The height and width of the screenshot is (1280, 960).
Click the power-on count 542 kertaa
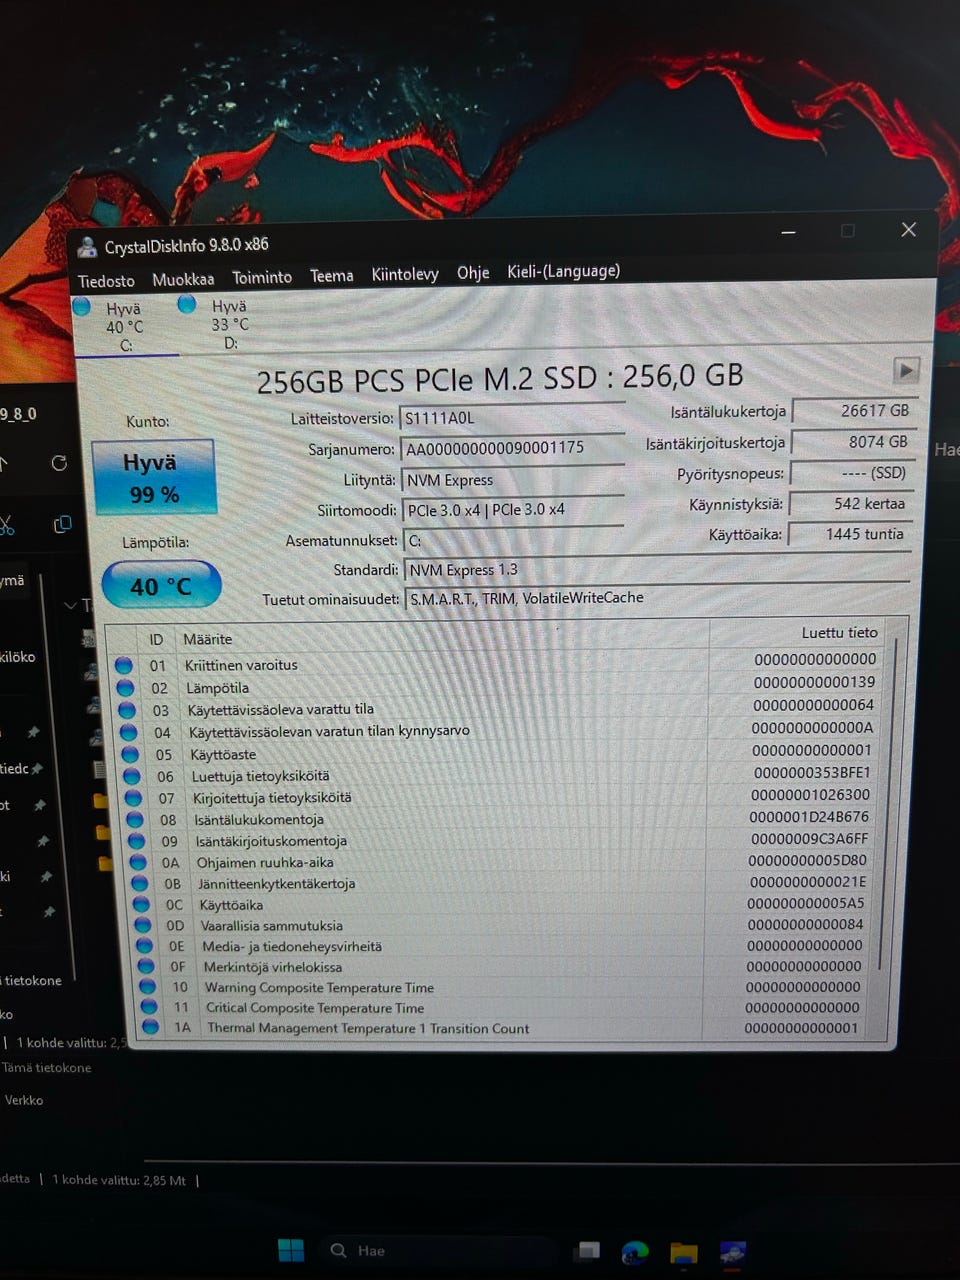[850, 504]
